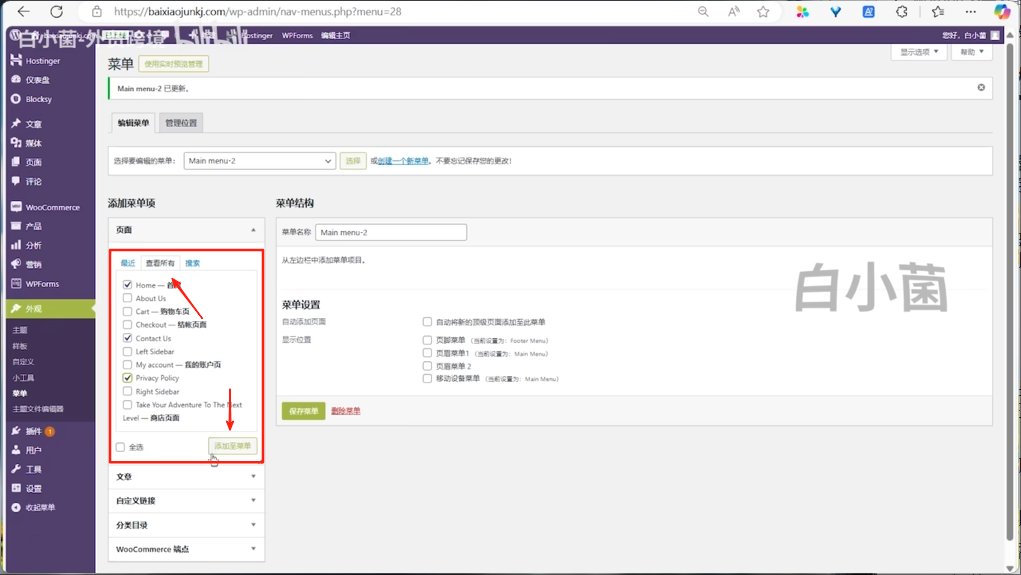
Task: Click into the 菜单名称 name field
Action: (x=391, y=232)
